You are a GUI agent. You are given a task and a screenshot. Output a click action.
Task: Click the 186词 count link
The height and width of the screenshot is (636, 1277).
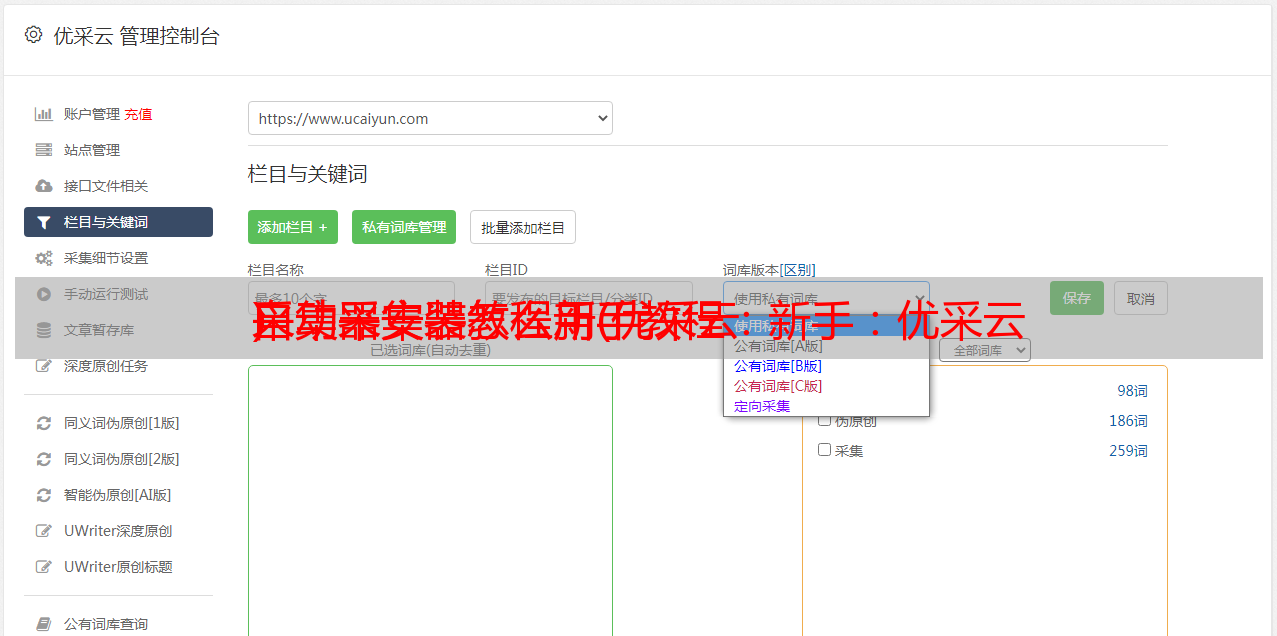1128,421
